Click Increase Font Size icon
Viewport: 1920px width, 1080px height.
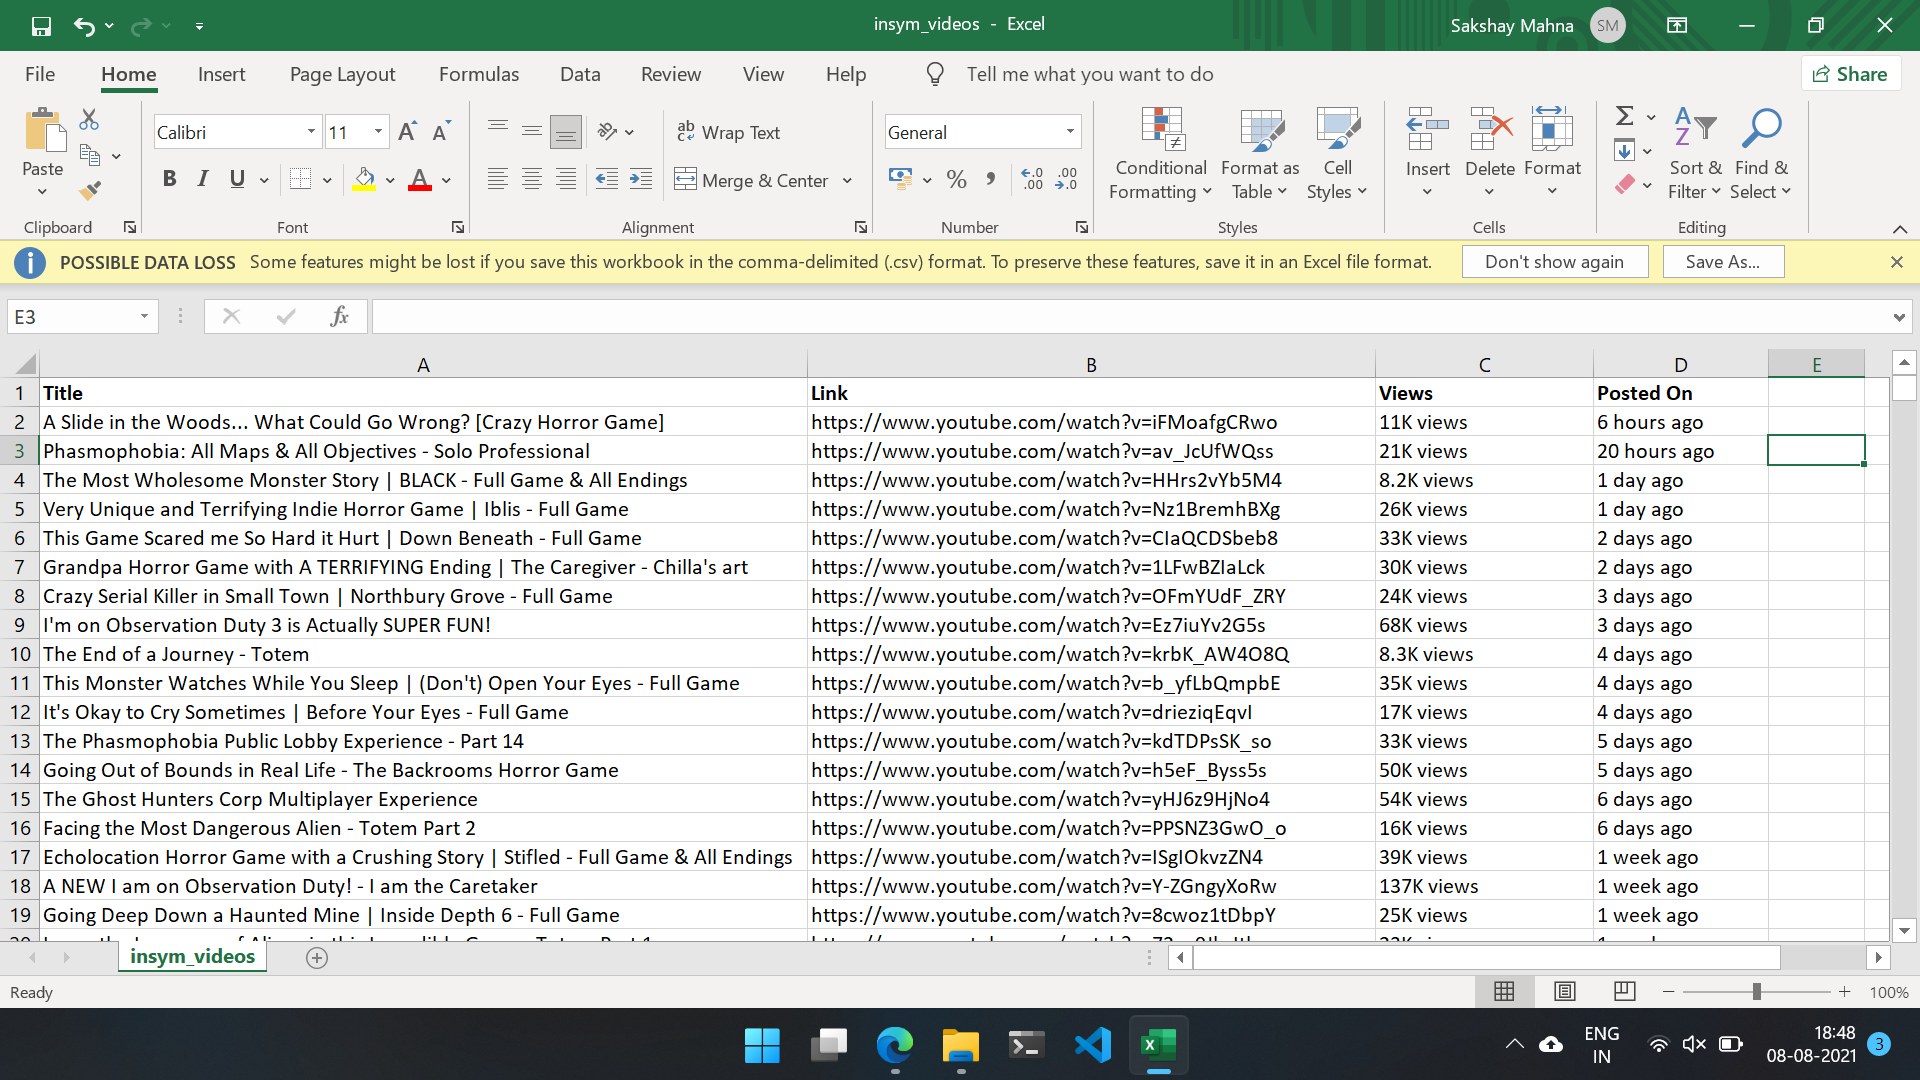407,132
